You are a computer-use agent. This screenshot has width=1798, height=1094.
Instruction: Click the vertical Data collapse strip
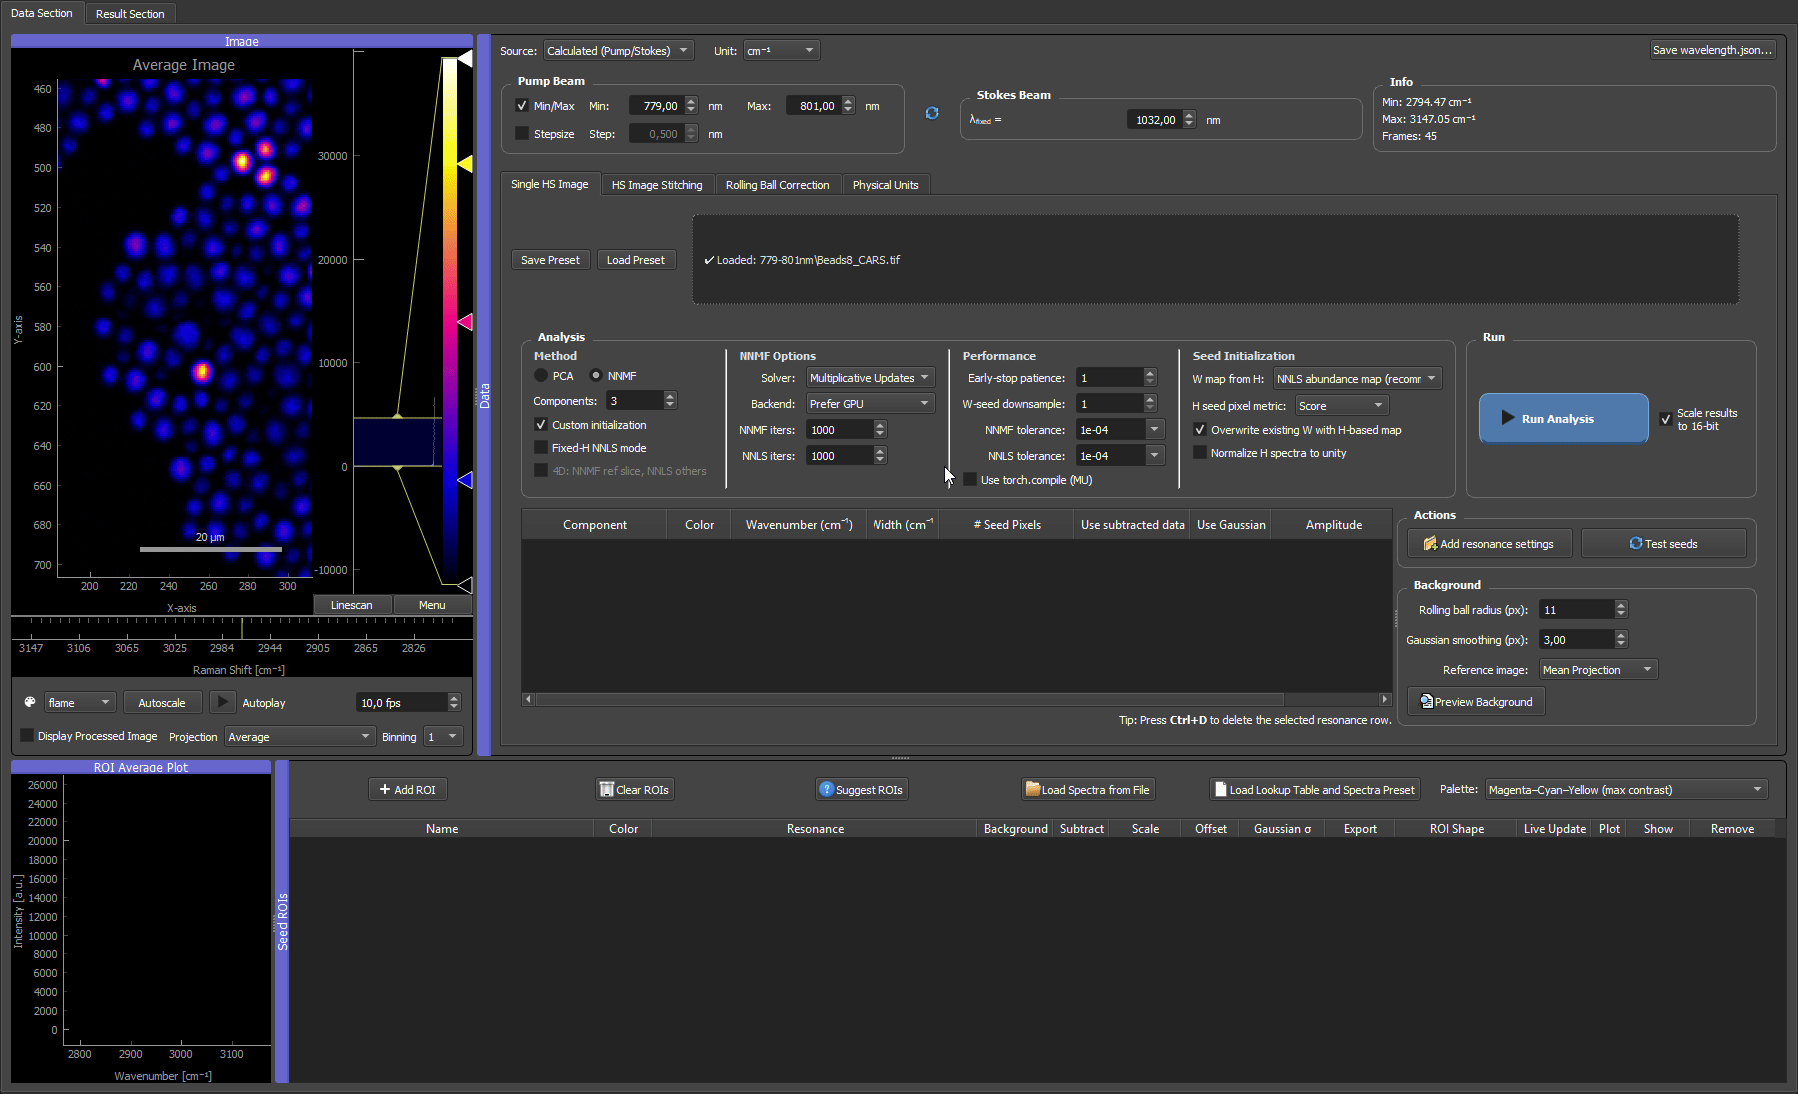(484, 395)
